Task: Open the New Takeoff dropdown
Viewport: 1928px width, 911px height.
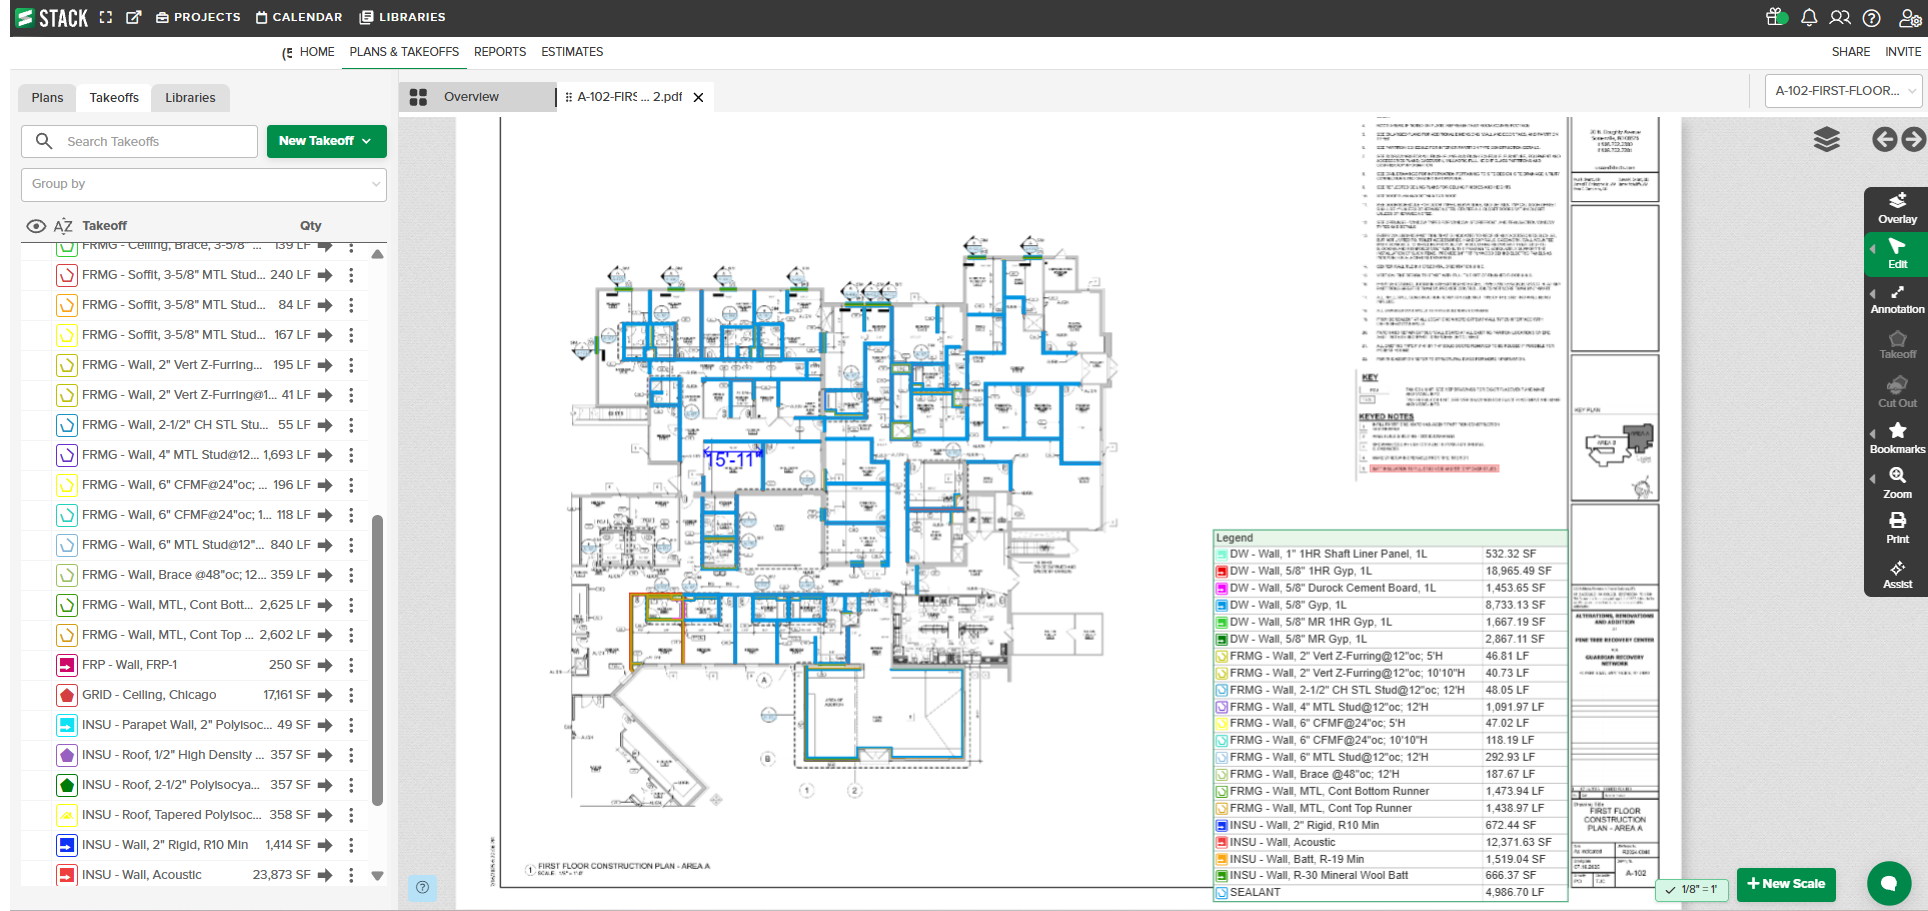Action: [326, 141]
